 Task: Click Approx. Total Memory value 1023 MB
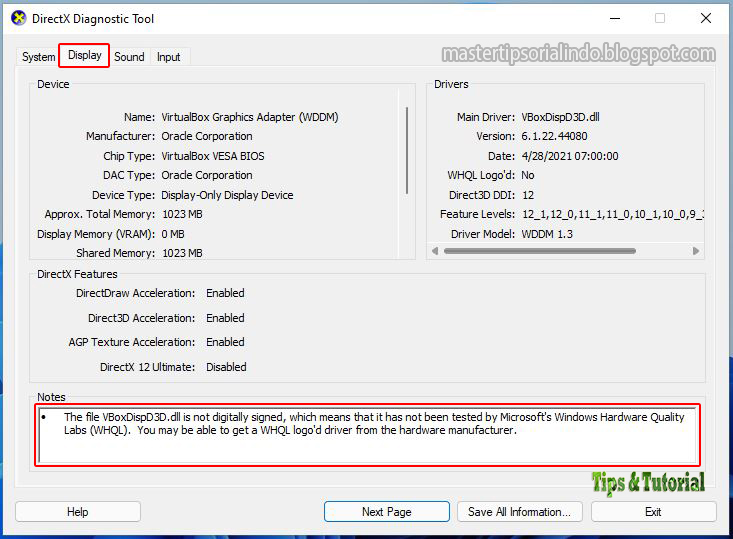pos(182,214)
